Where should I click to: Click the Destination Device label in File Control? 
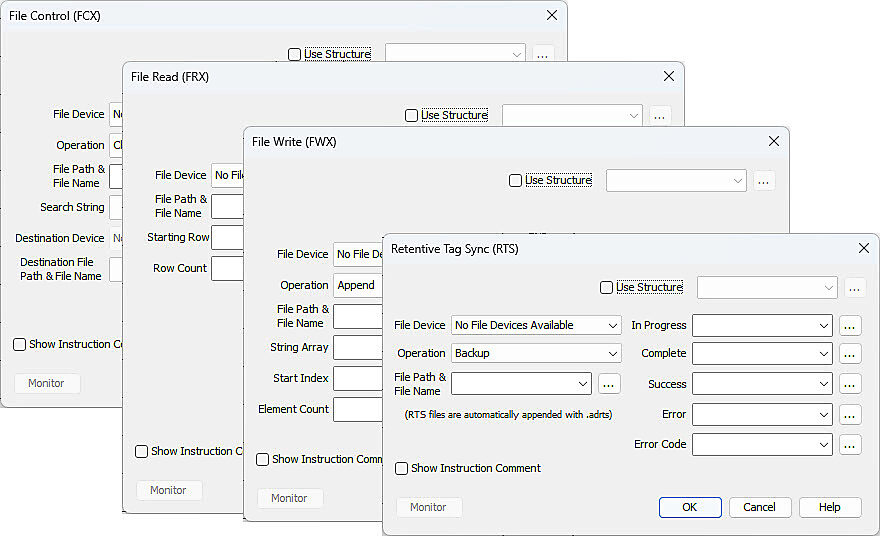click(x=59, y=239)
